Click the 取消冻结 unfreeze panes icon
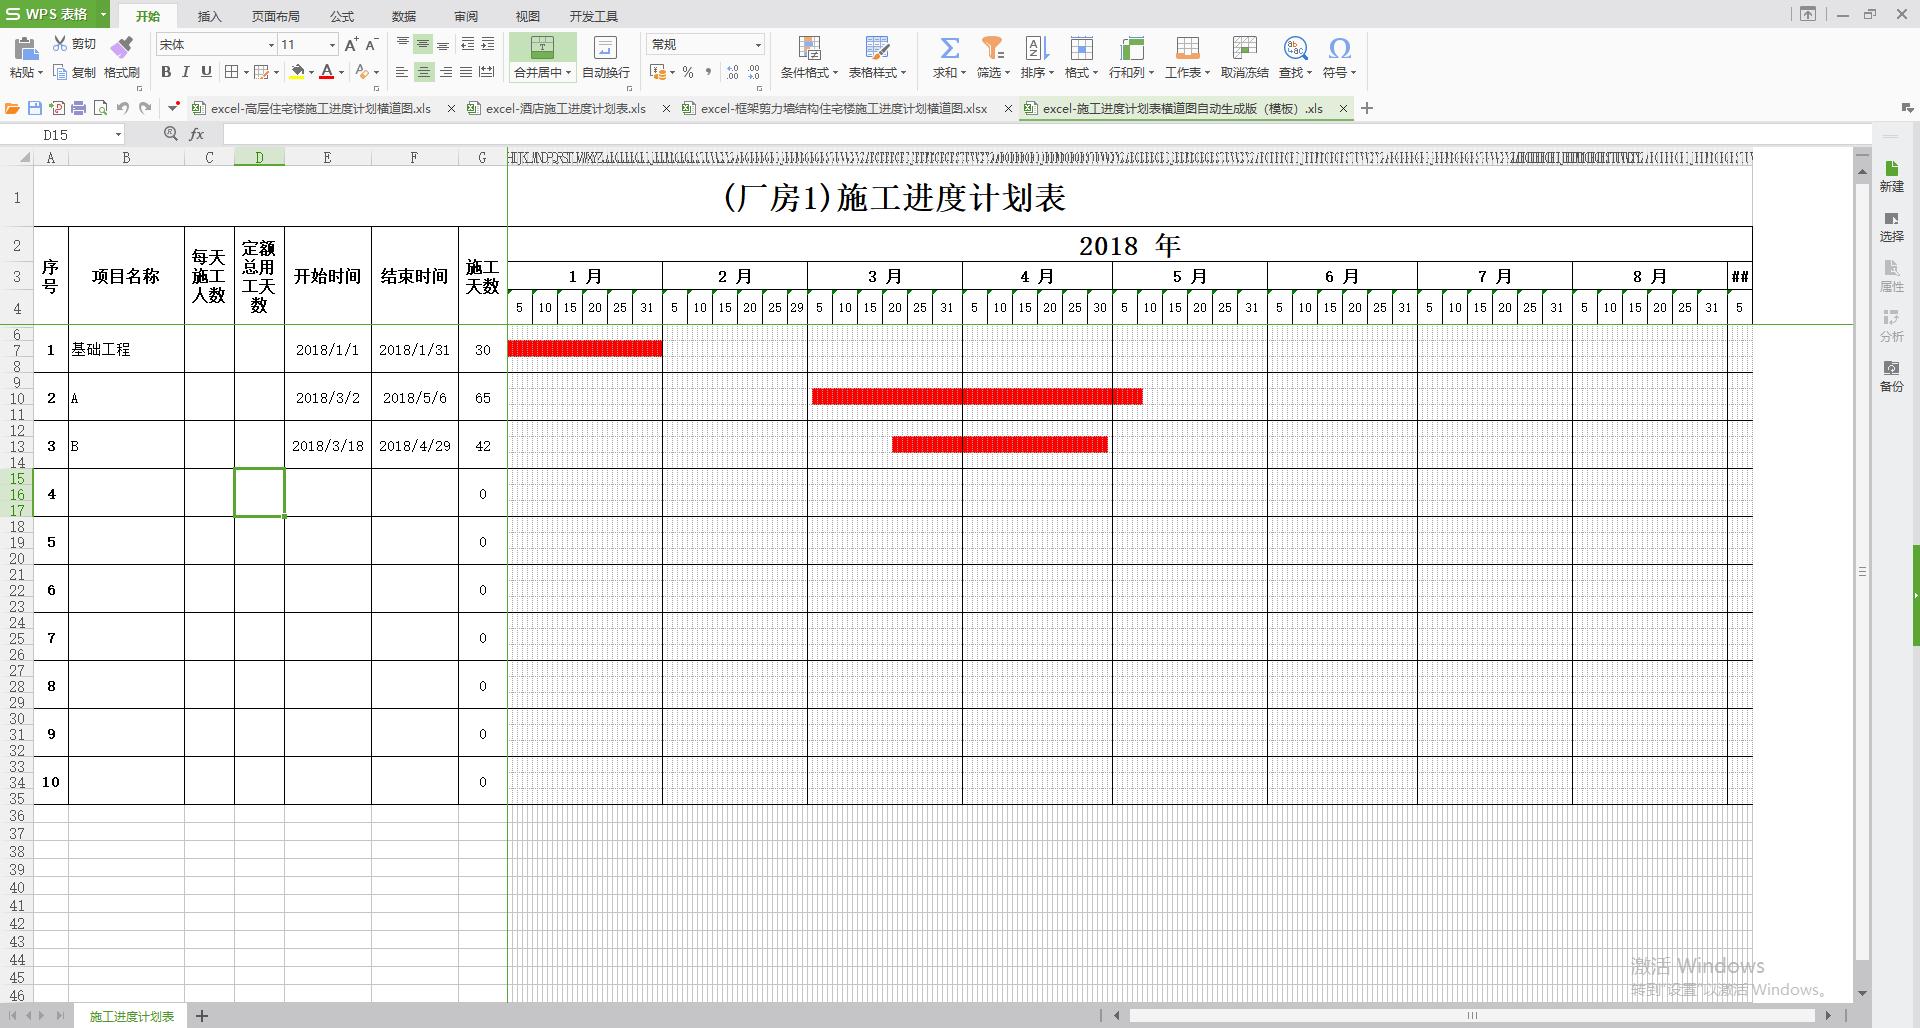This screenshot has height=1028, width=1920. pyautogui.click(x=1243, y=55)
